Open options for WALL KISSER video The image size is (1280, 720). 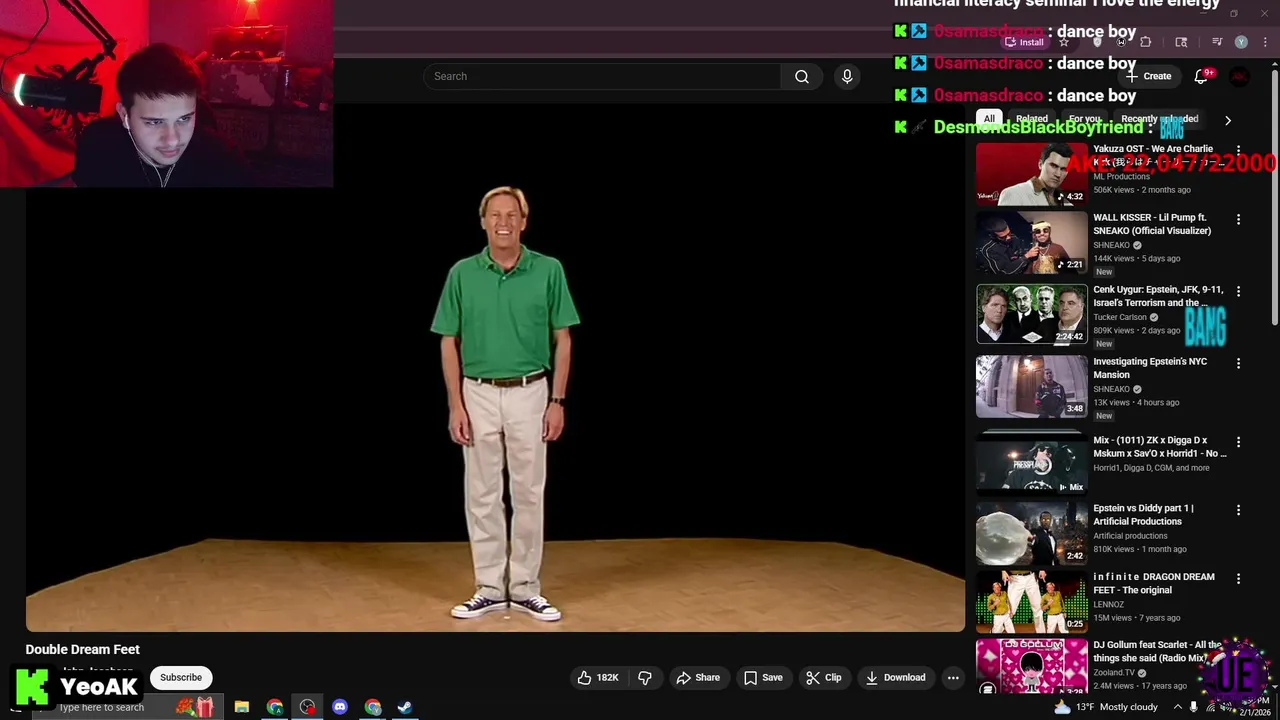[x=1238, y=219]
